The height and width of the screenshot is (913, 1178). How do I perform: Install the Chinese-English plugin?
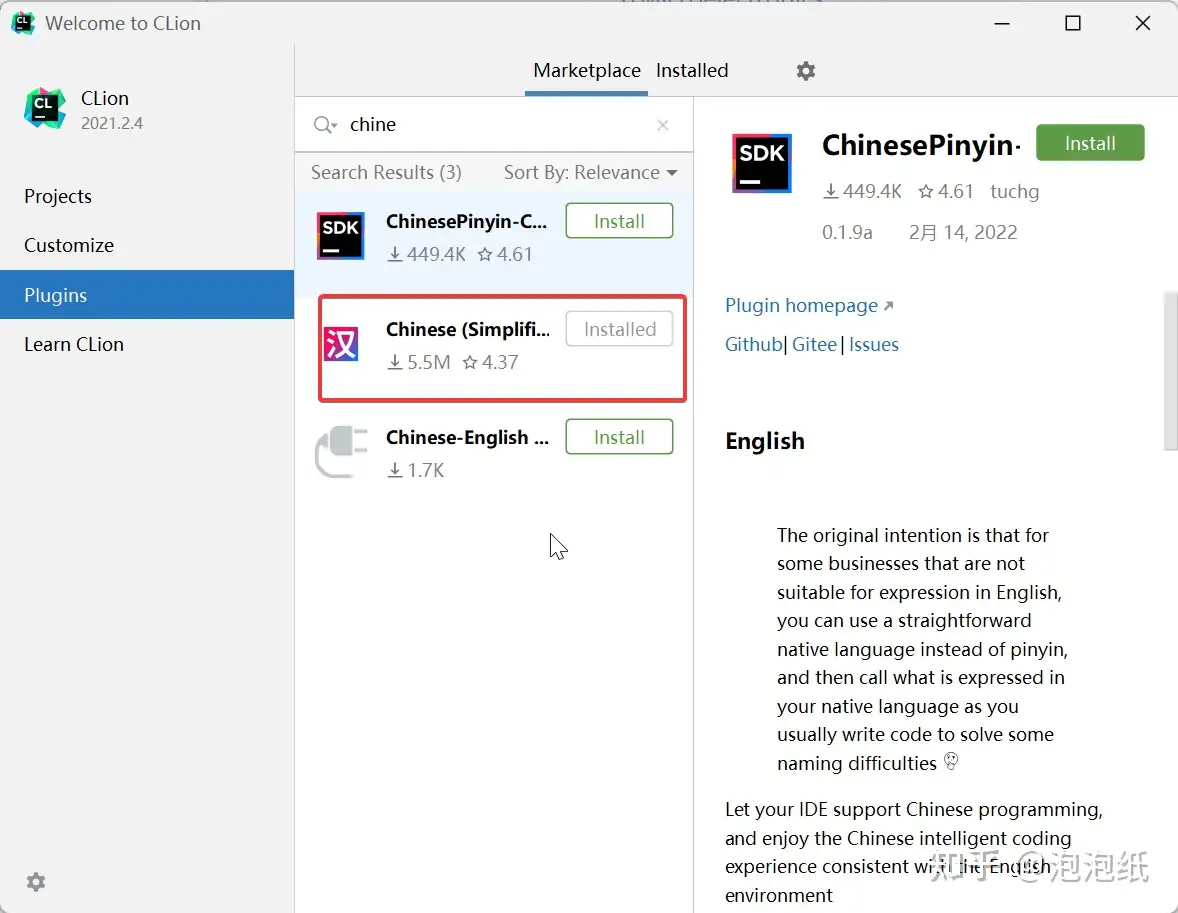pyautogui.click(x=619, y=437)
